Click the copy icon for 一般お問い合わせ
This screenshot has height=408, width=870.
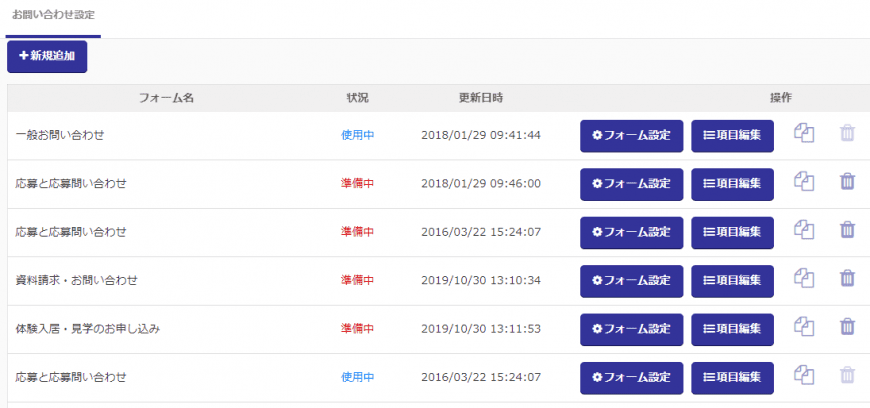pos(804,134)
